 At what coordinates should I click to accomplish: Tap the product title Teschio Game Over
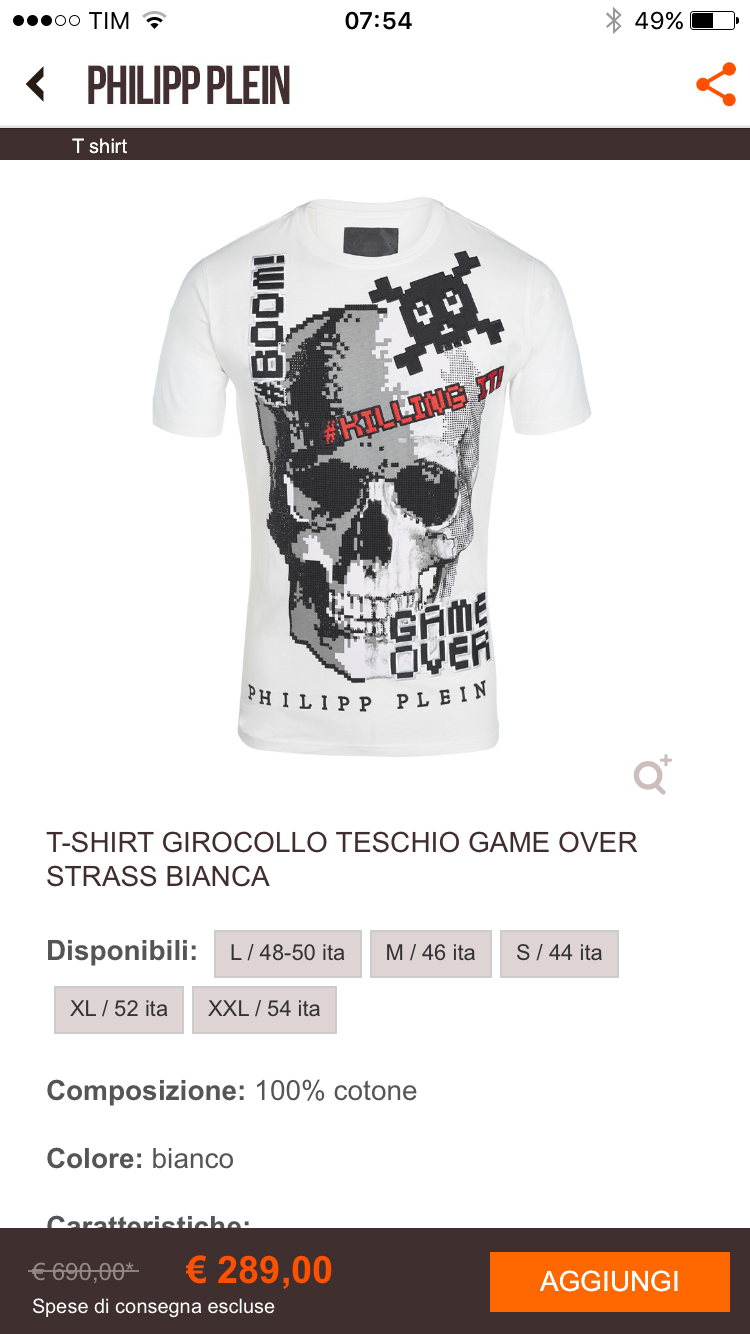pos(342,859)
